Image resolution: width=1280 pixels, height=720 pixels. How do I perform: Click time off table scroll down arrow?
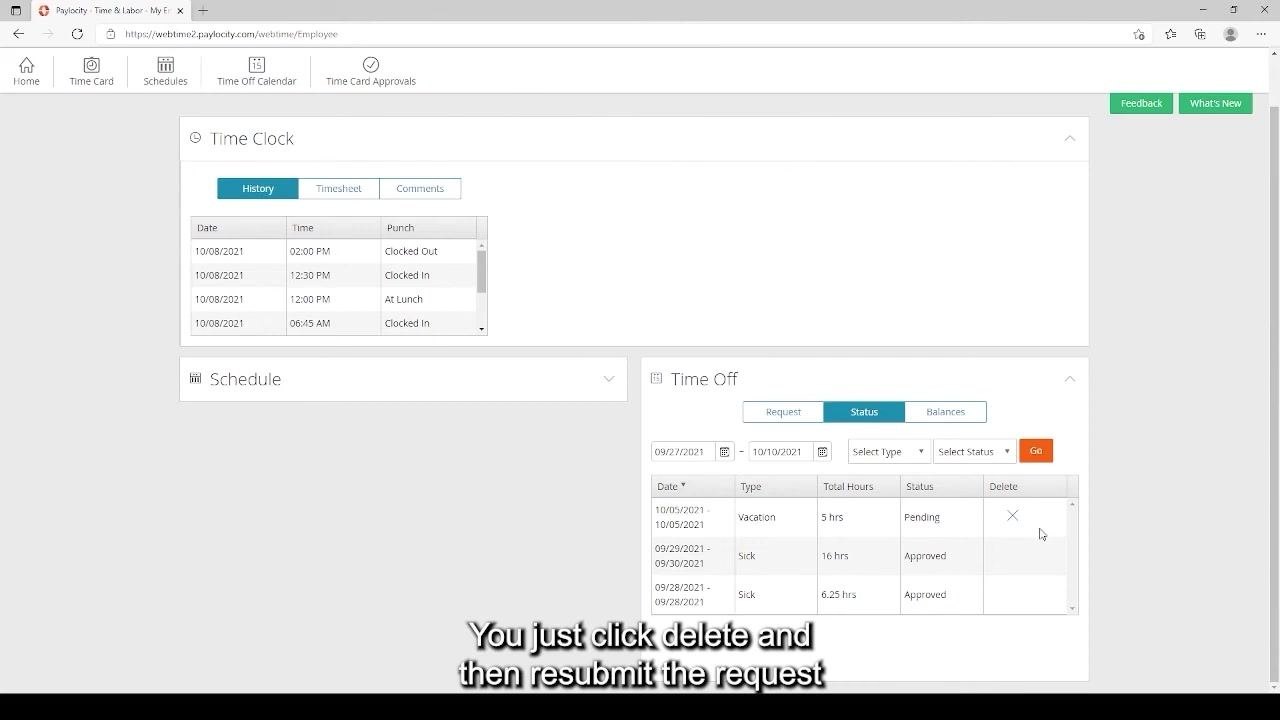click(x=1072, y=608)
